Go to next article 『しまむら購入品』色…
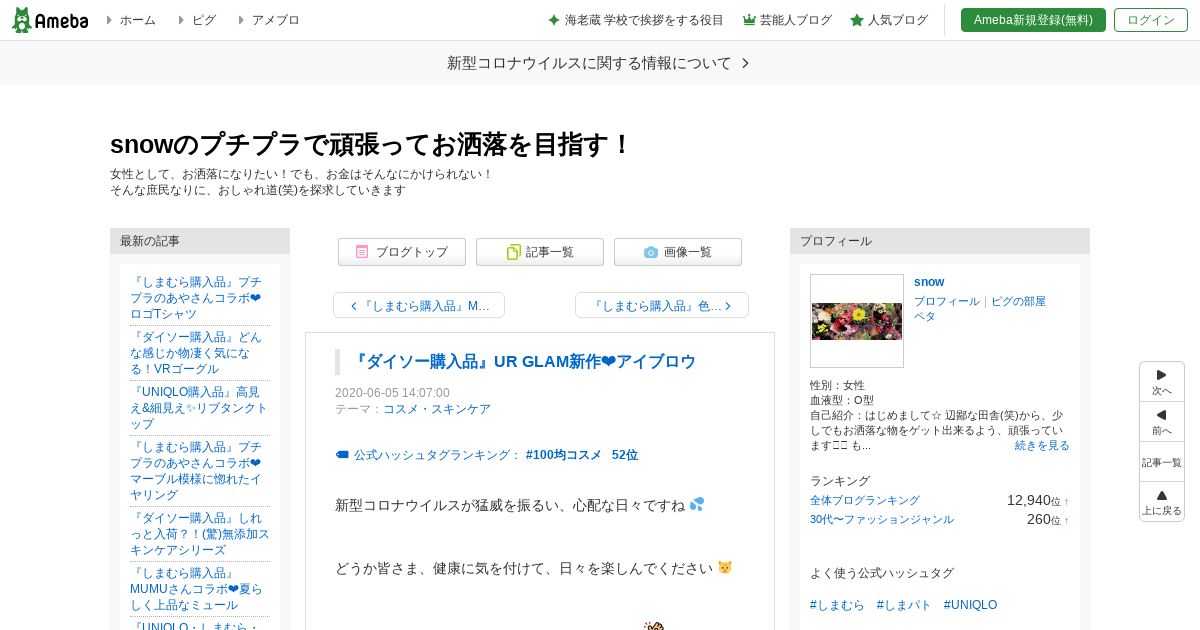The width and height of the screenshot is (1200, 630). point(662,305)
